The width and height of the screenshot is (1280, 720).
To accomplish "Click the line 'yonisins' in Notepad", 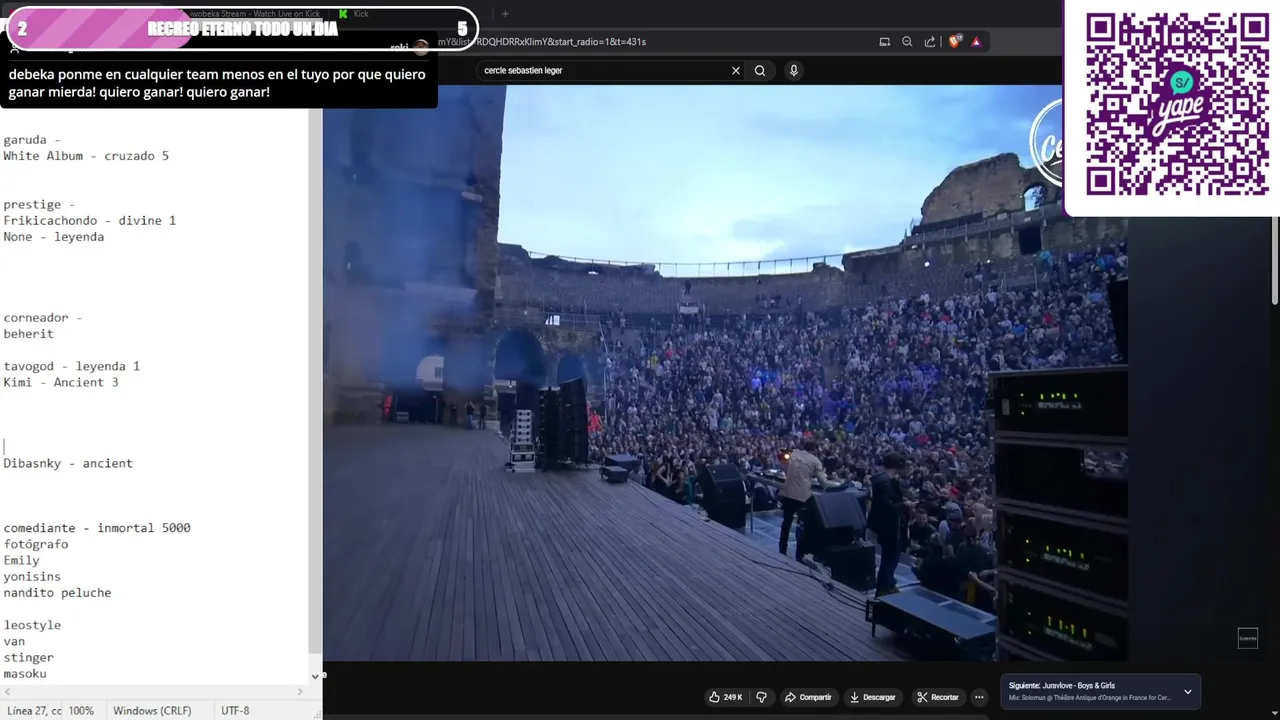I will 32,576.
